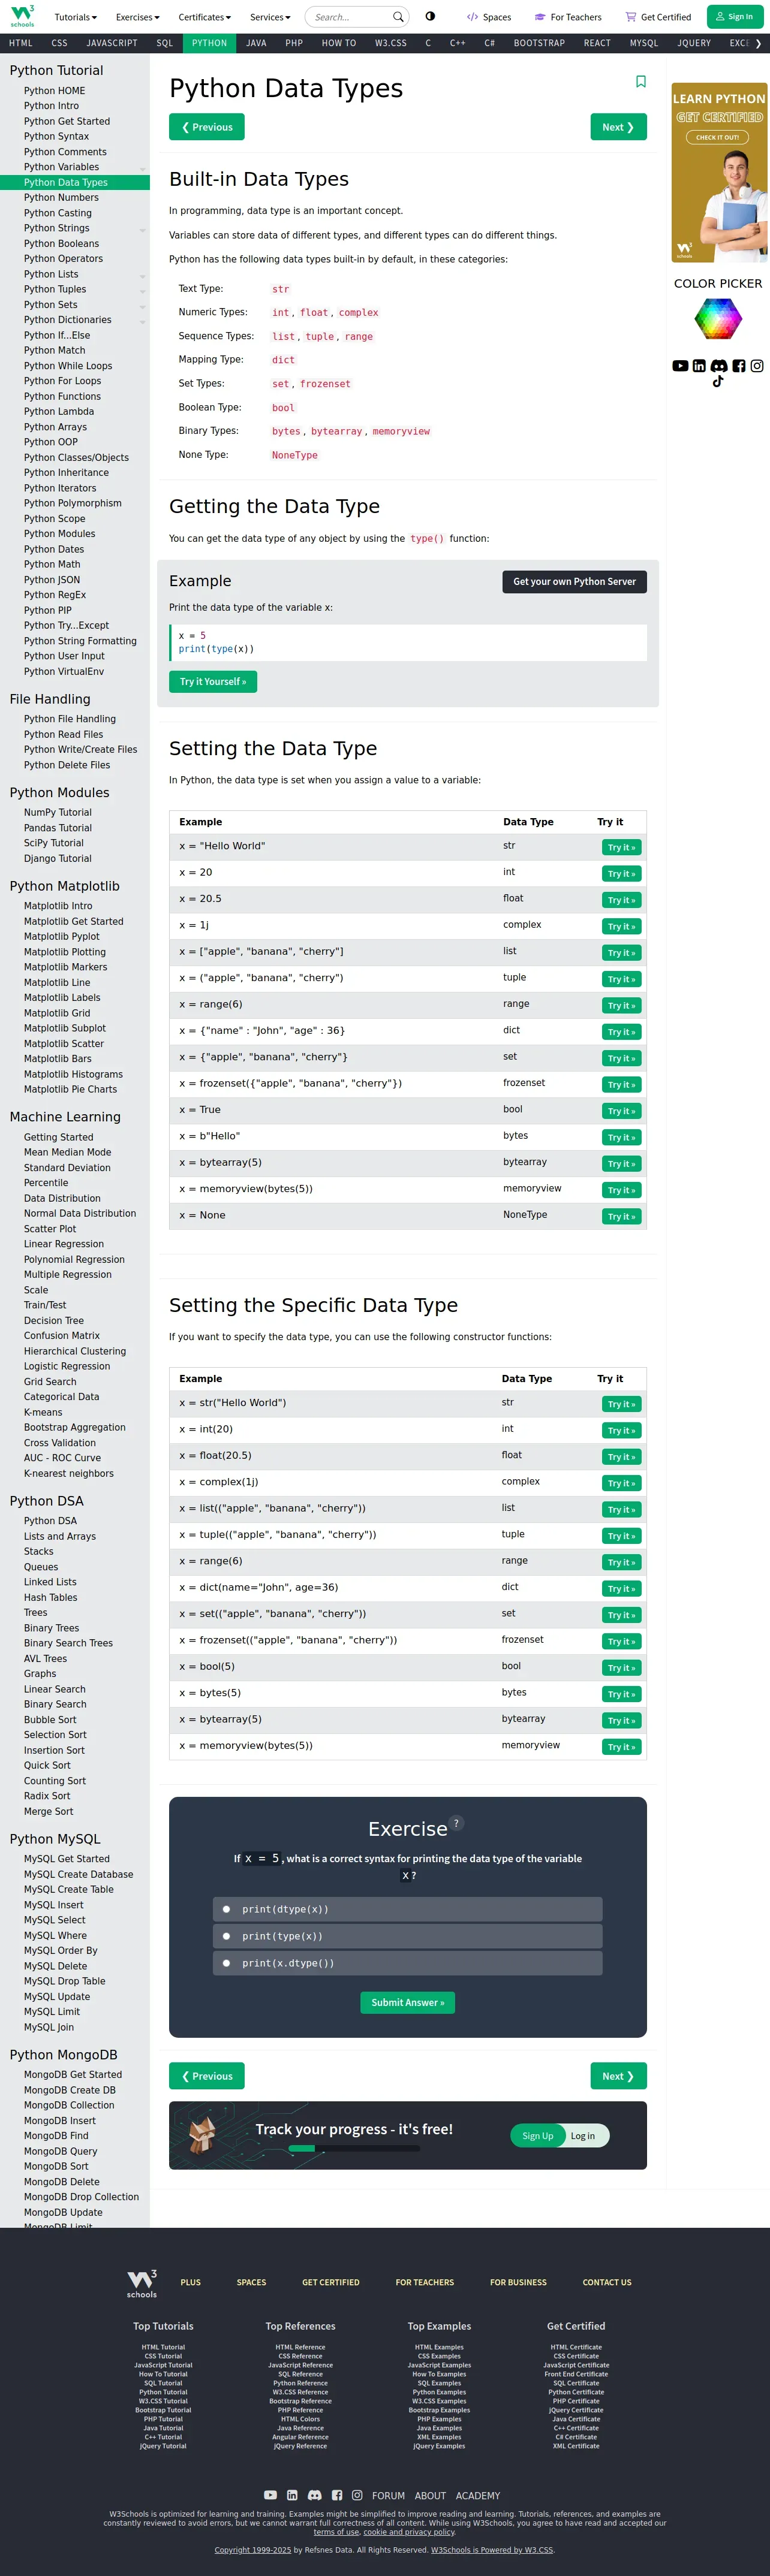Select the print(dtype(x)) answer option
The image size is (770, 2576).
(x=227, y=1909)
